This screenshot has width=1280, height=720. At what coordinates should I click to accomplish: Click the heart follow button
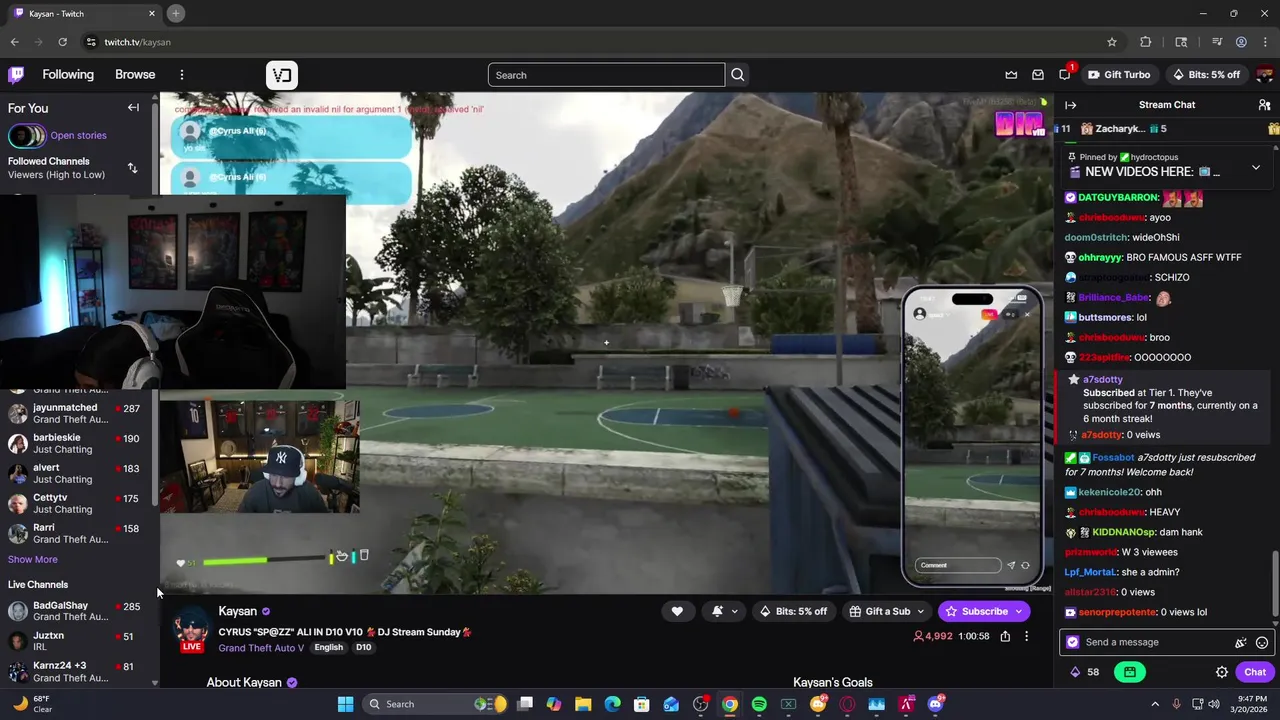(677, 611)
